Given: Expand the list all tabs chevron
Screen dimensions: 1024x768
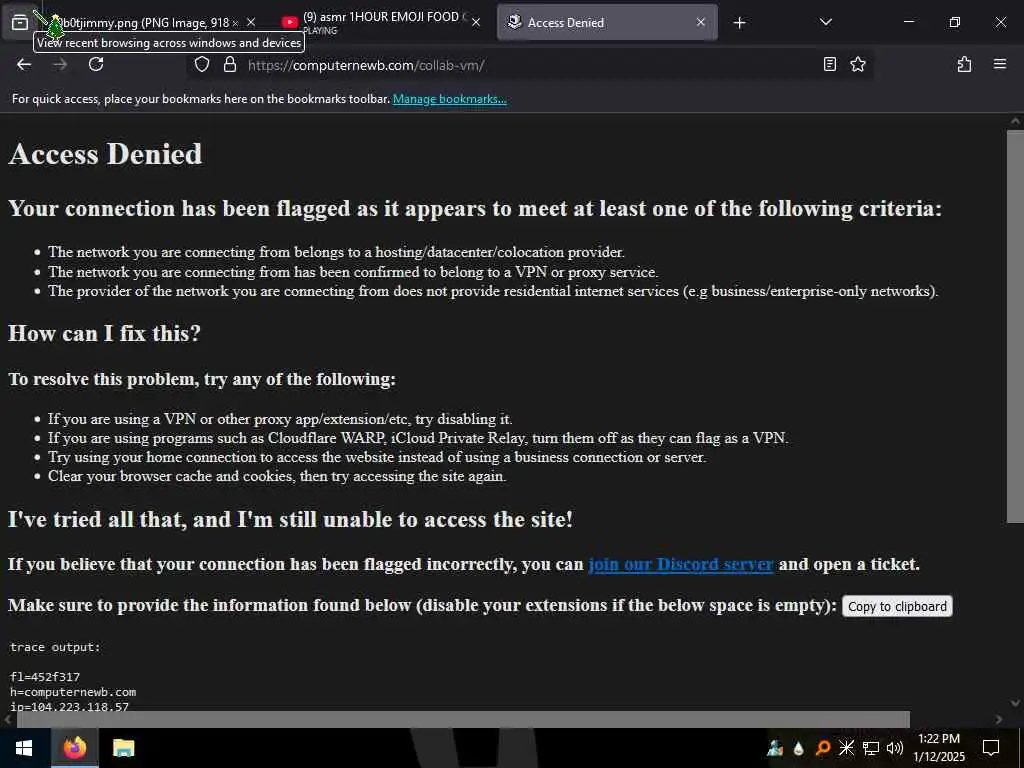Looking at the screenshot, I should (825, 23).
